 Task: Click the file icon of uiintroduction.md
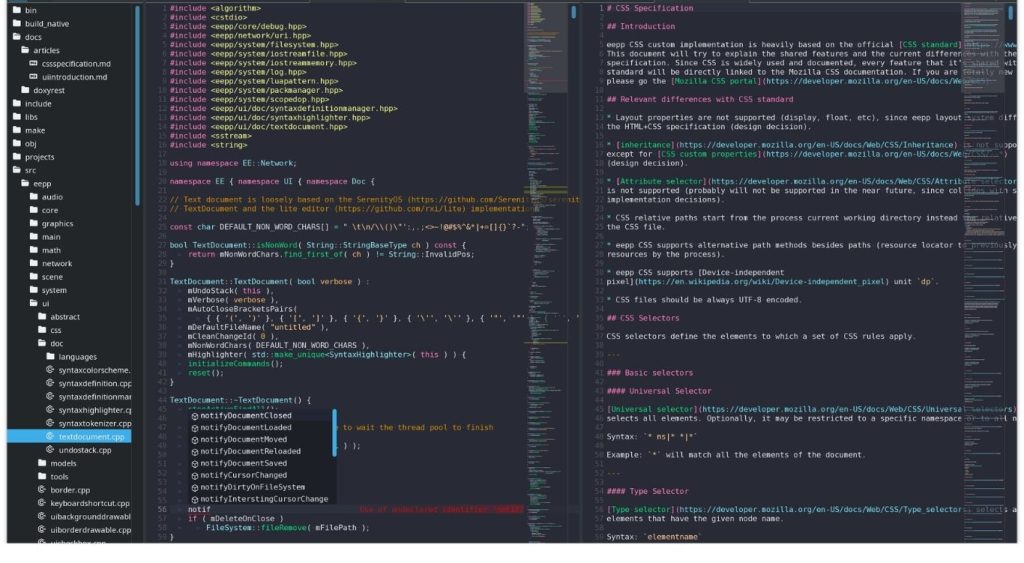point(34,76)
